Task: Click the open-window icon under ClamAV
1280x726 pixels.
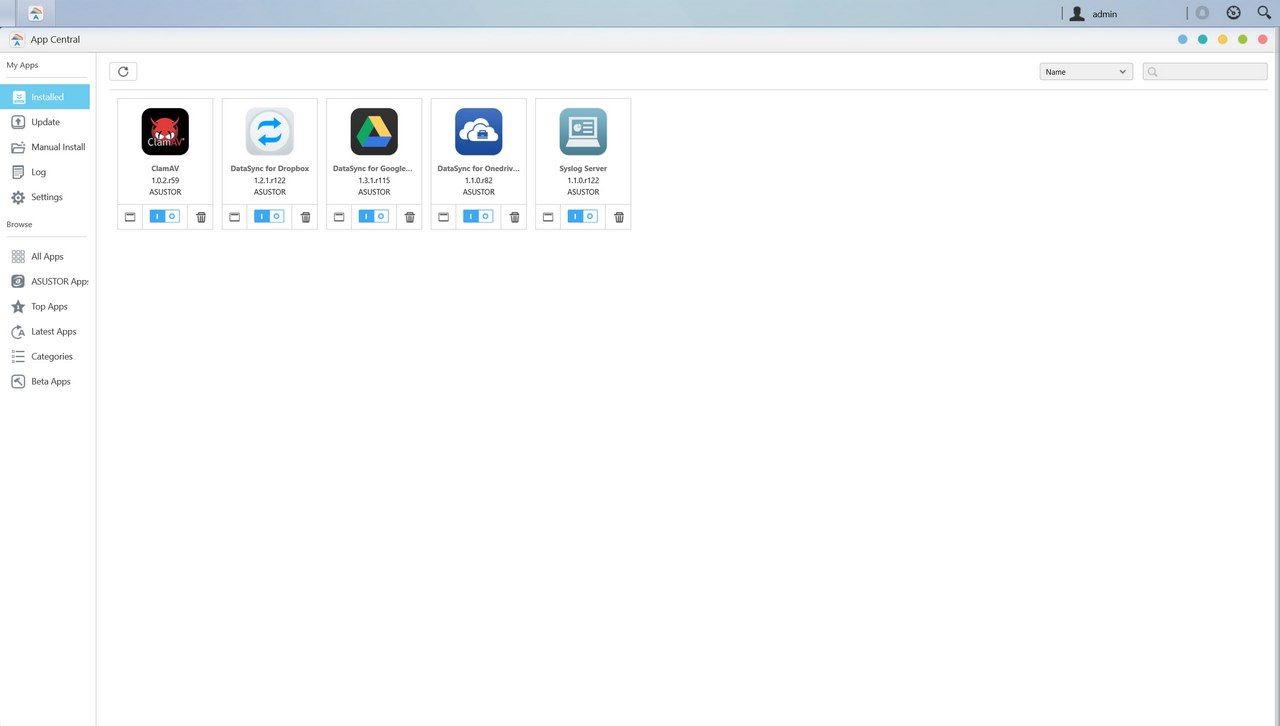Action: 130,217
